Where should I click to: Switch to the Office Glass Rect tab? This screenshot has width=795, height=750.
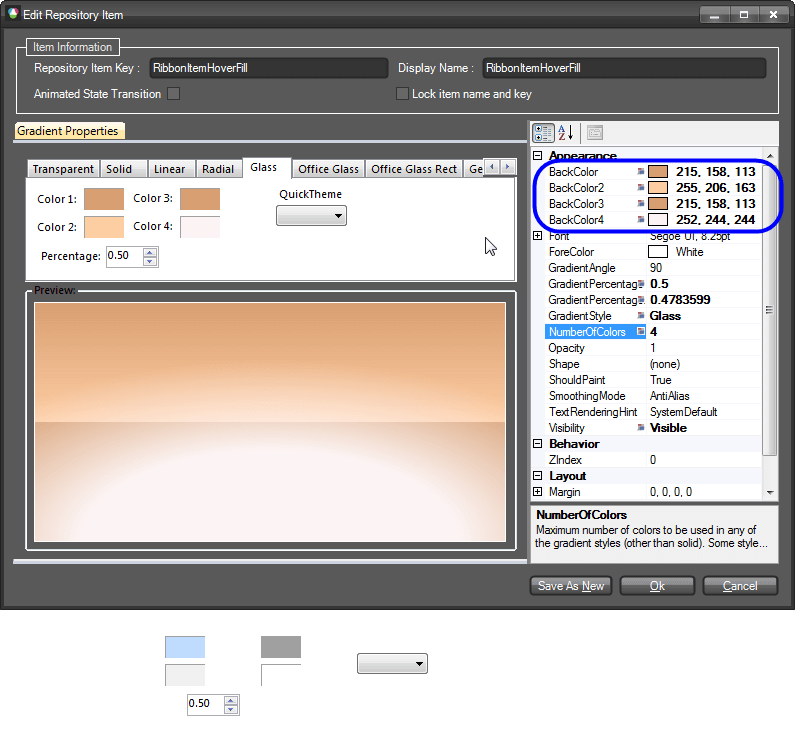[414, 169]
